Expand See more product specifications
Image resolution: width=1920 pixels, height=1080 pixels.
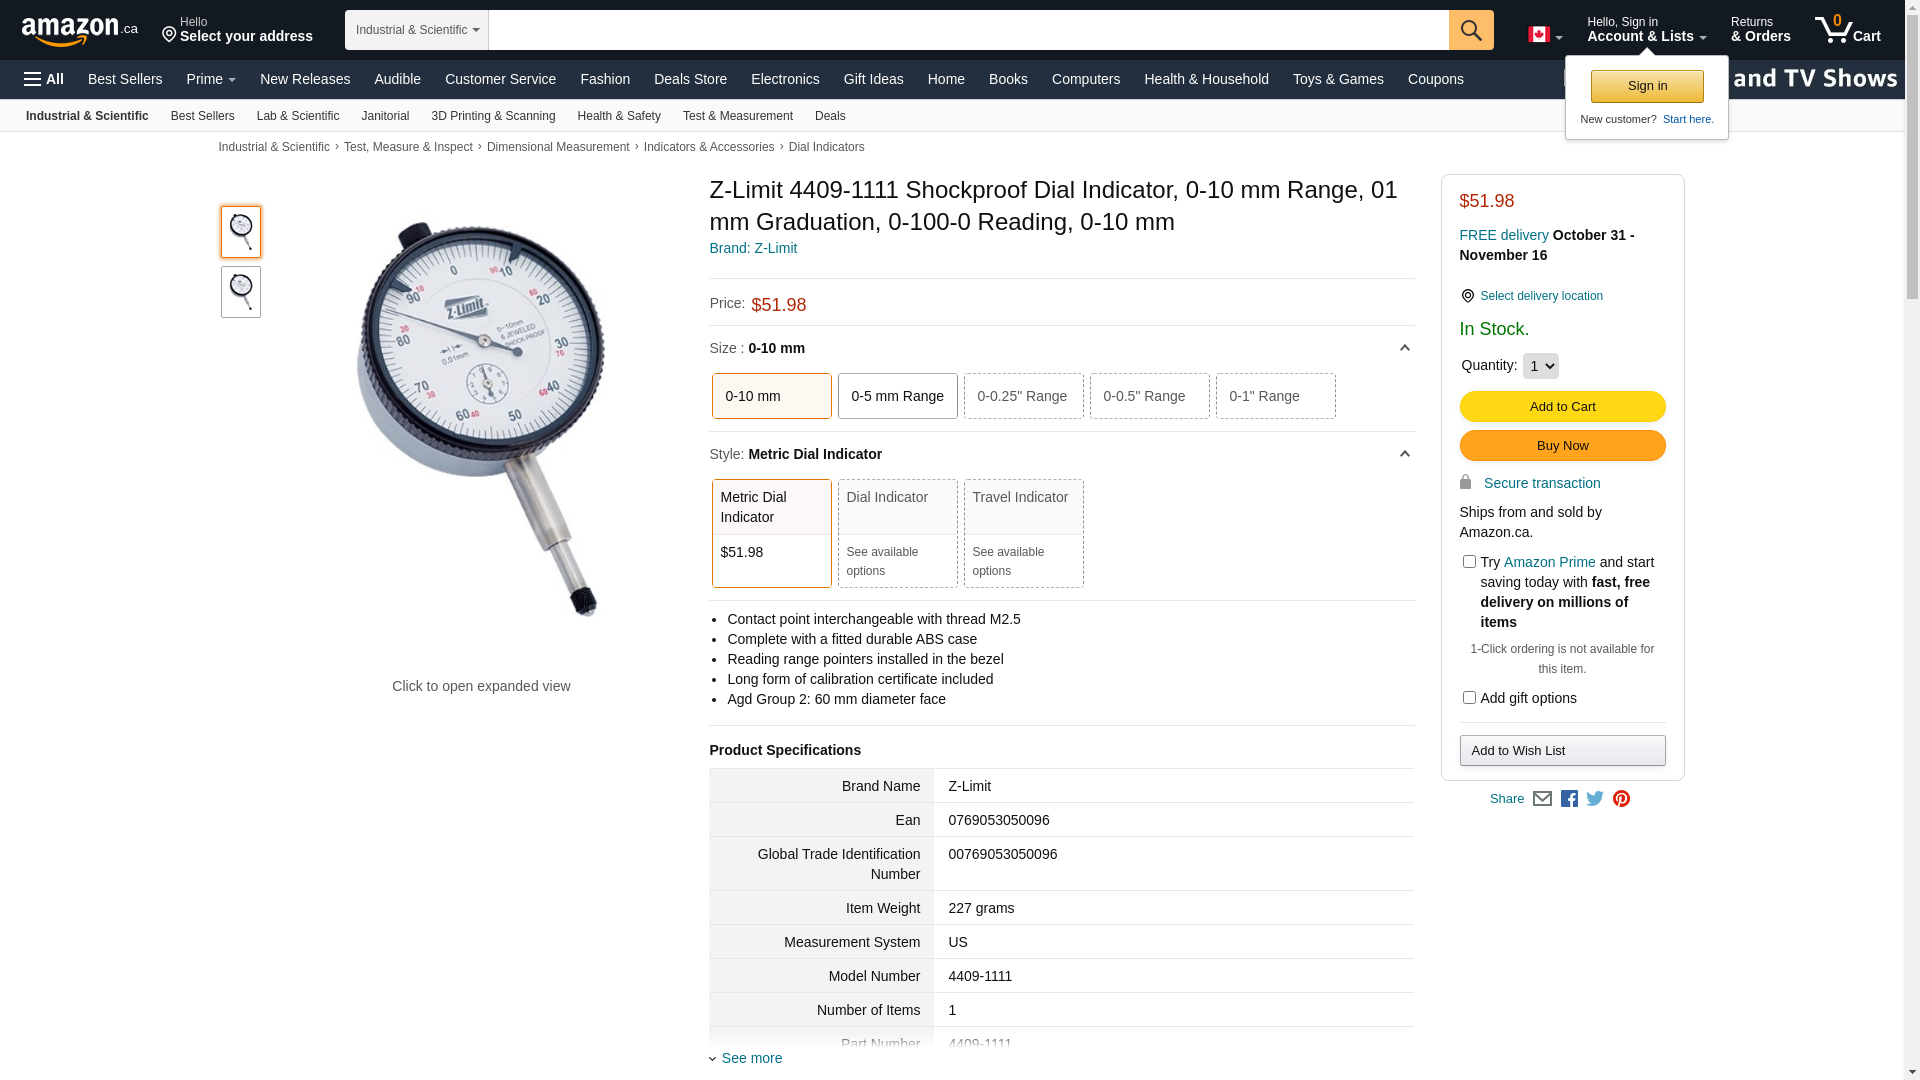[x=751, y=1058]
